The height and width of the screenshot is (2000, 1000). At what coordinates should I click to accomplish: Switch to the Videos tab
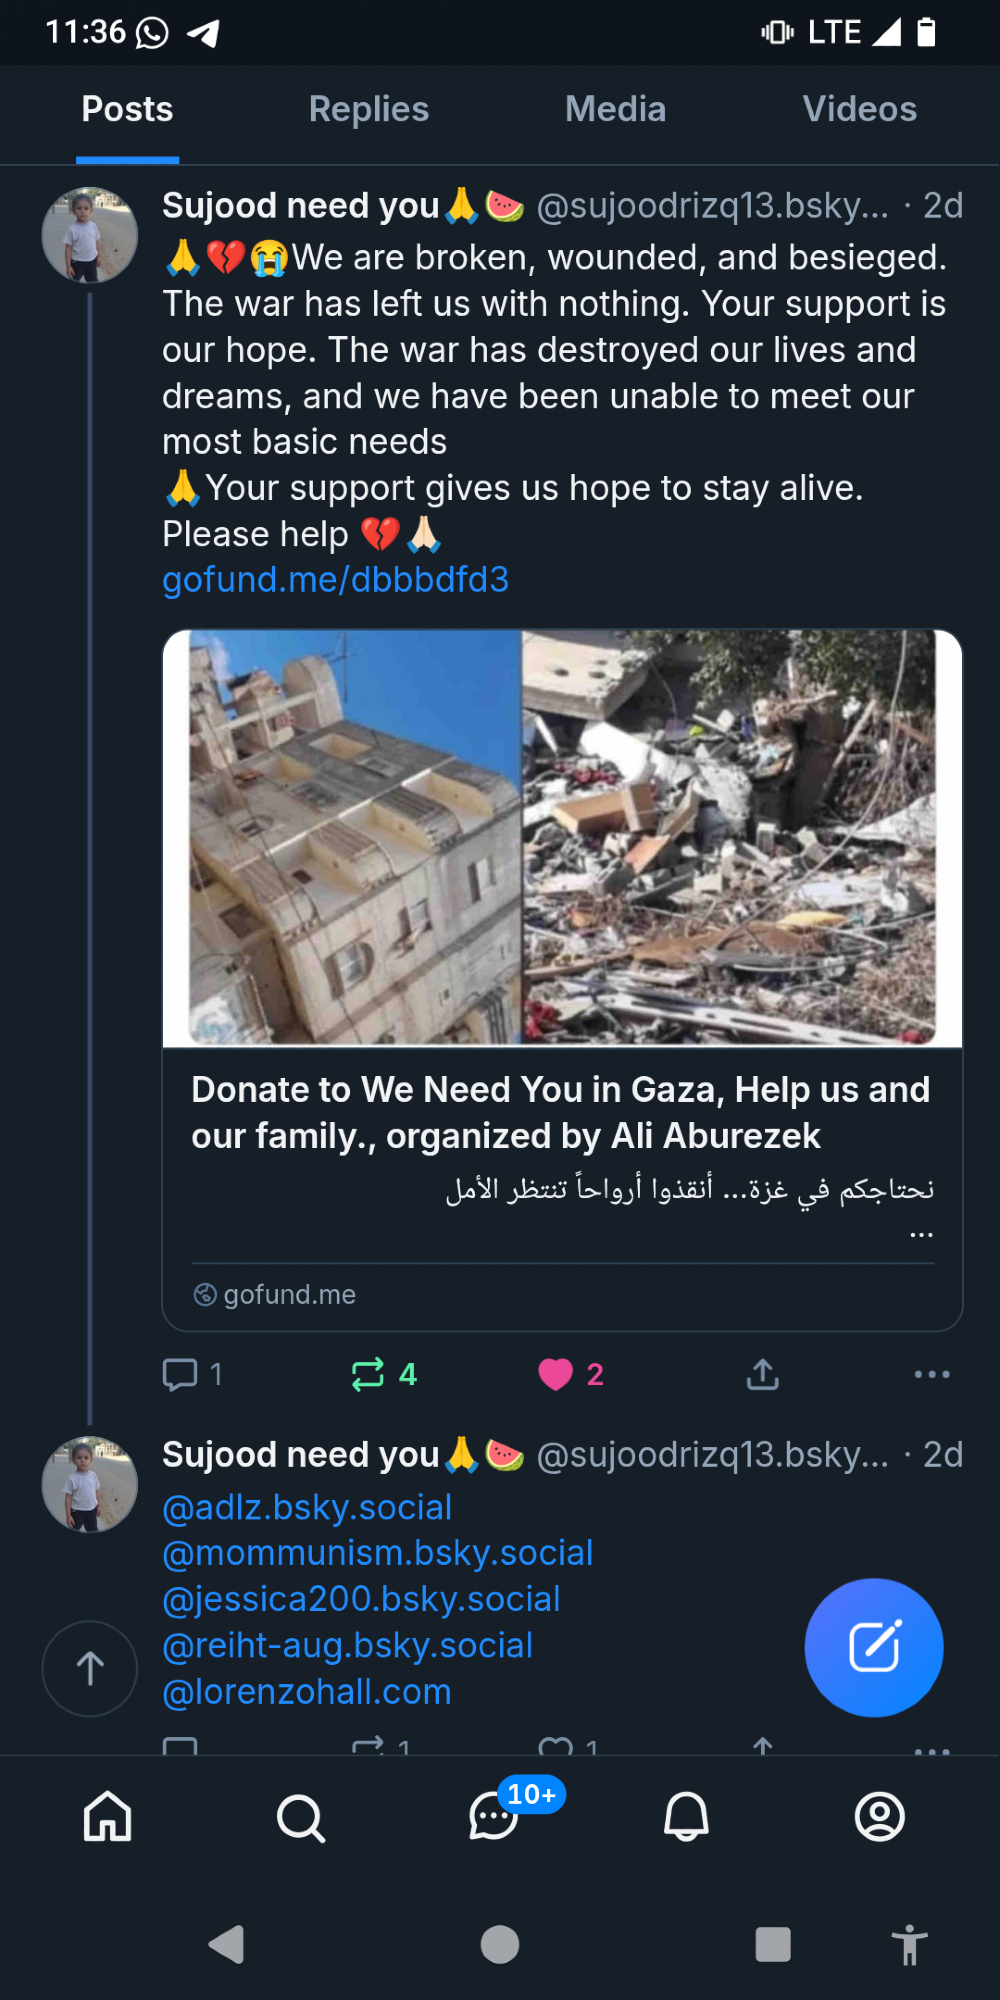(x=859, y=109)
